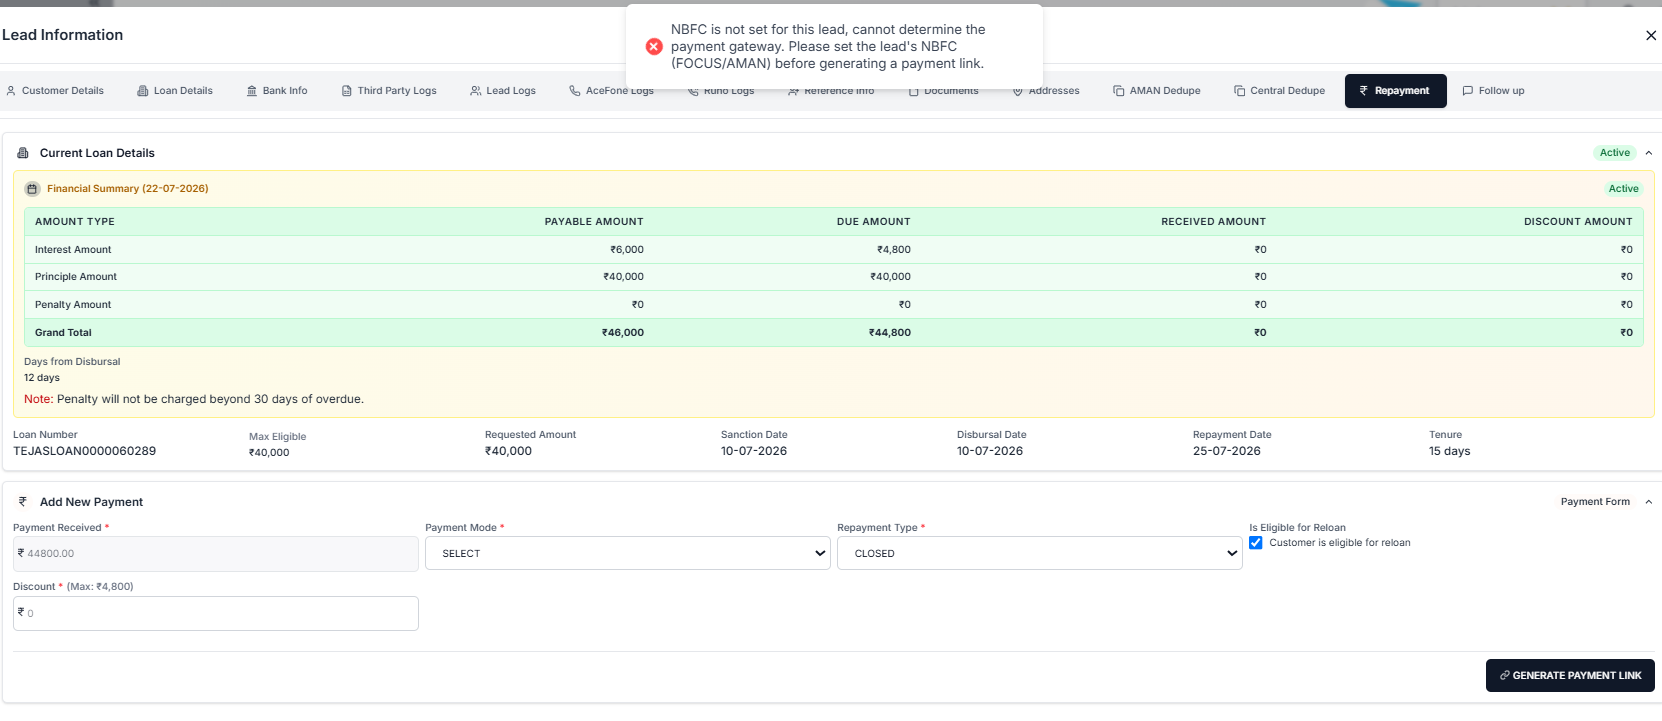Close the Lead Information panel
Image resolution: width=1662 pixels, height=721 pixels.
[x=1651, y=35]
